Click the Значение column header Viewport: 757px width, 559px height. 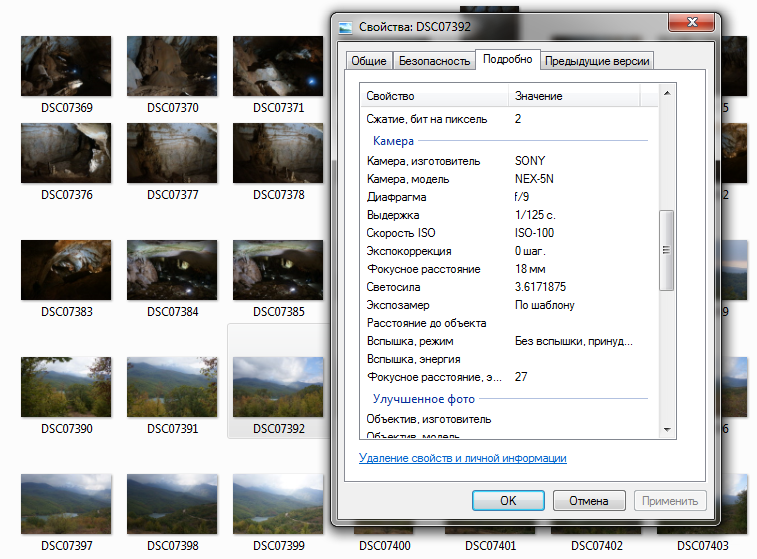(575, 96)
